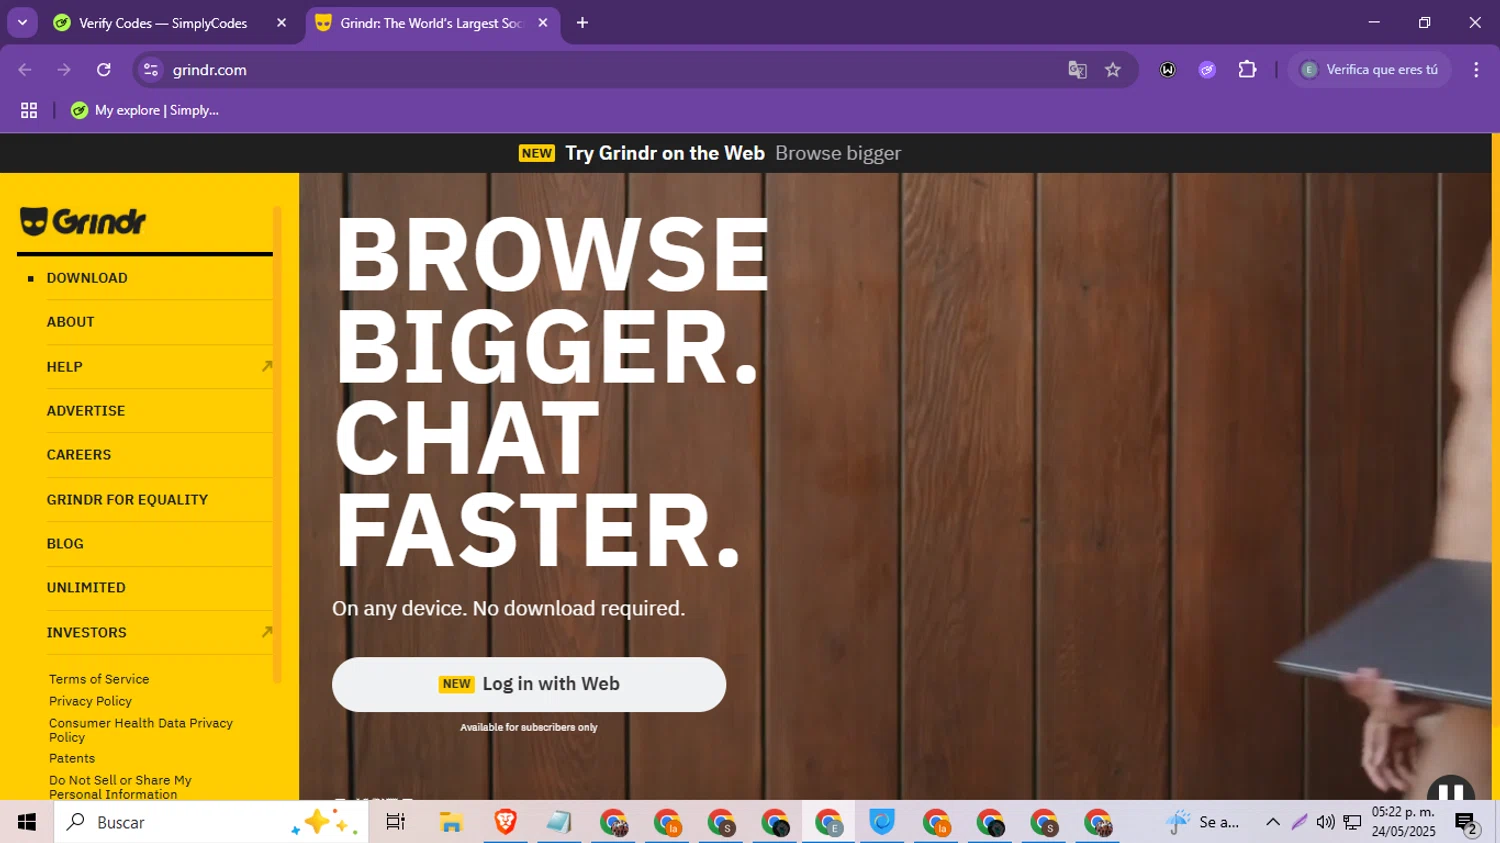
Task: Open the Terms of Service link
Action: point(99,679)
